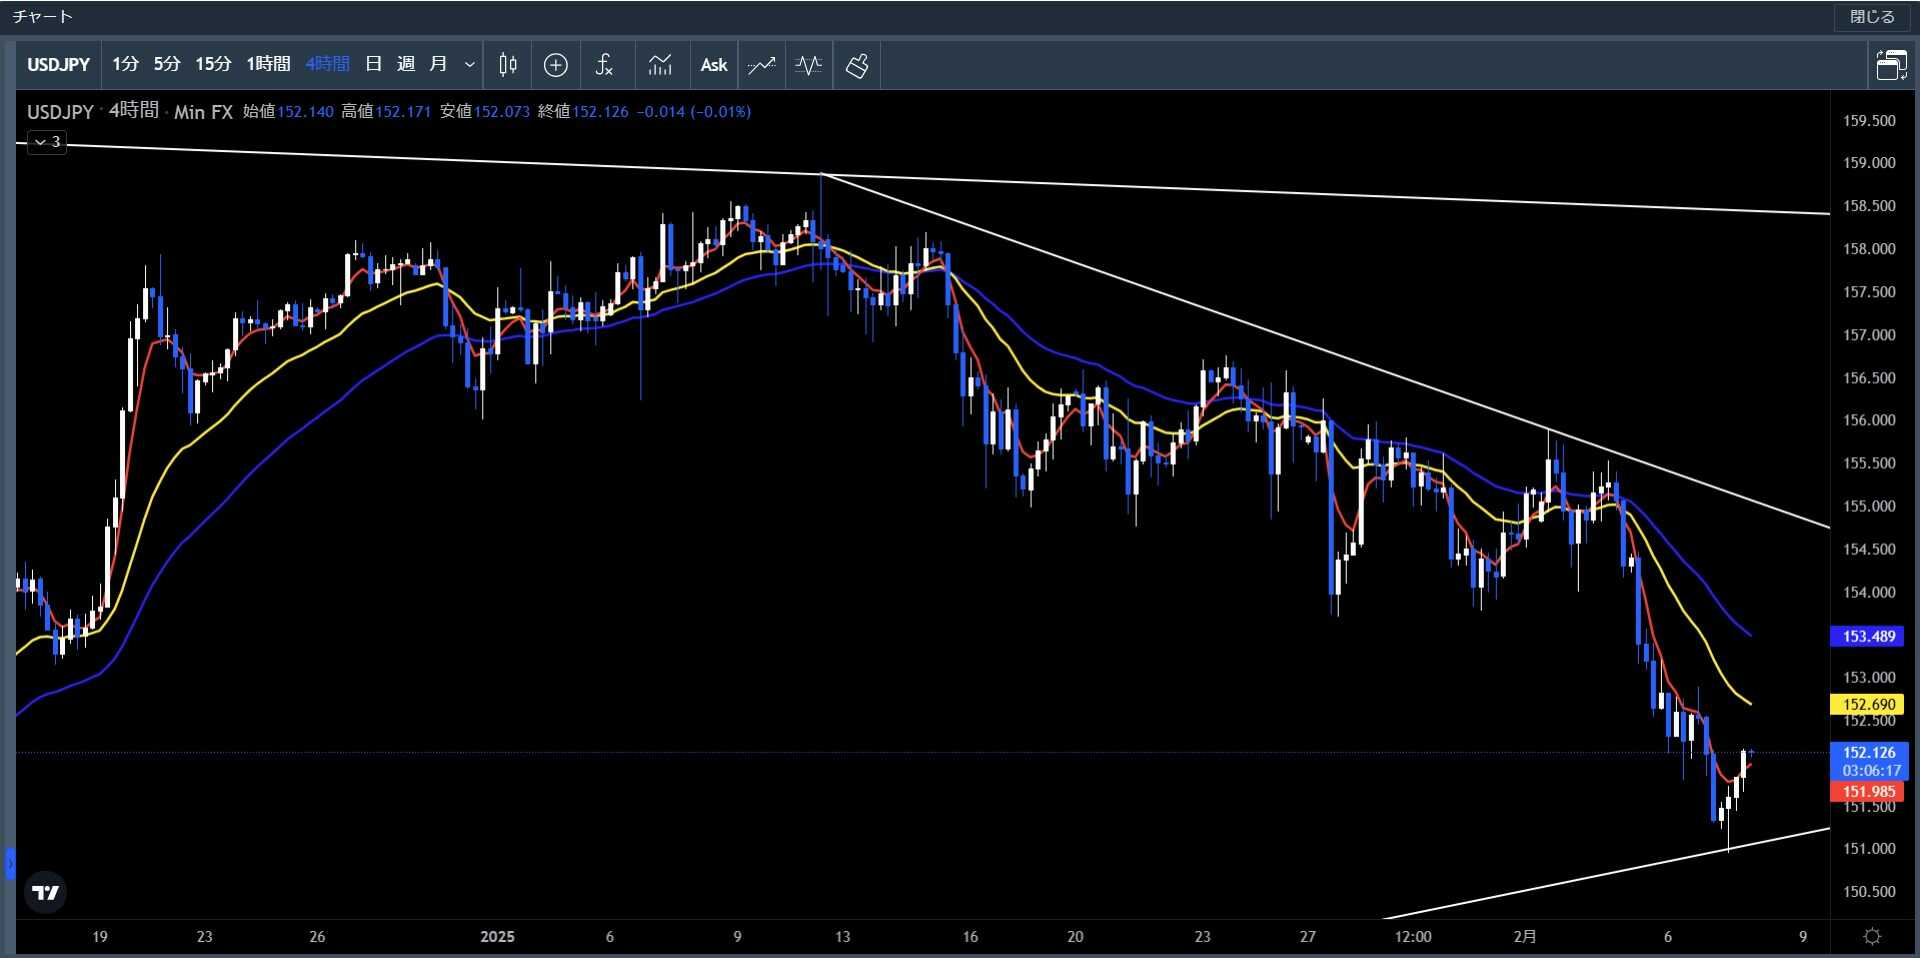Click the yellow moving average label 152.690
The width and height of the screenshot is (1920, 958).
pyautogui.click(x=1869, y=704)
